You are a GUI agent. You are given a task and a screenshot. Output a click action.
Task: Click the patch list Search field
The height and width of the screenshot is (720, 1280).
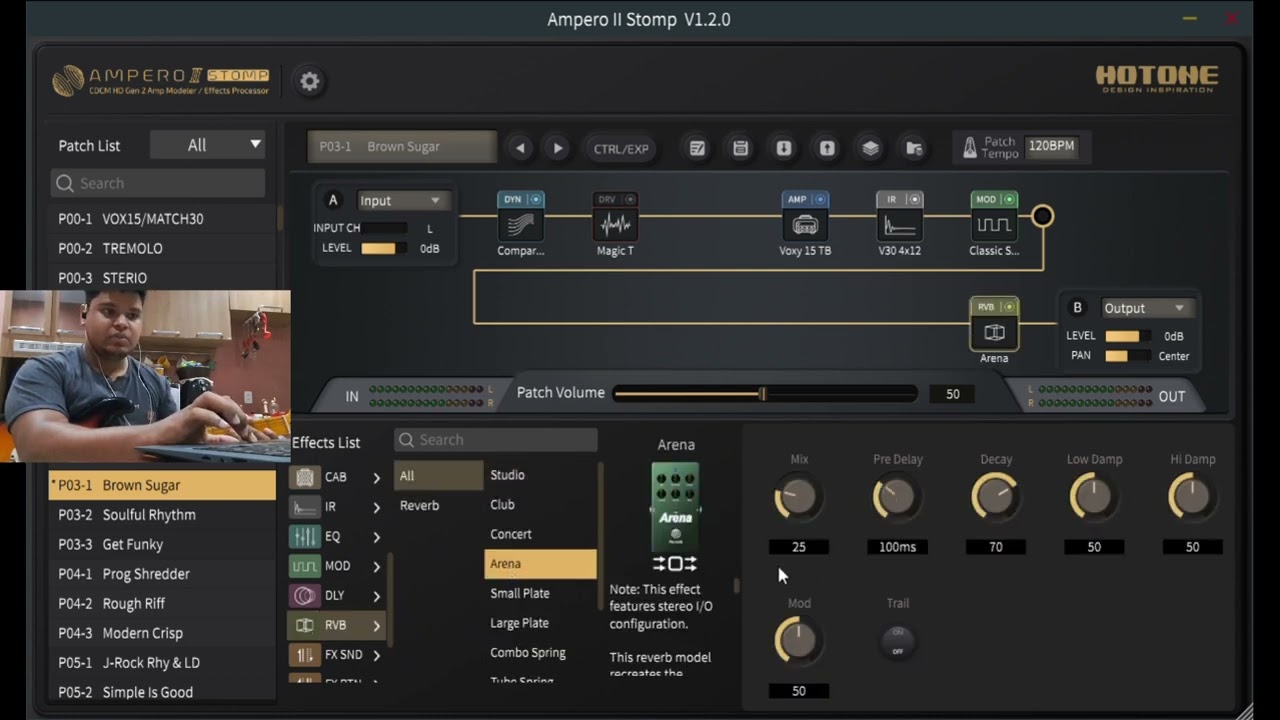pyautogui.click(x=158, y=183)
